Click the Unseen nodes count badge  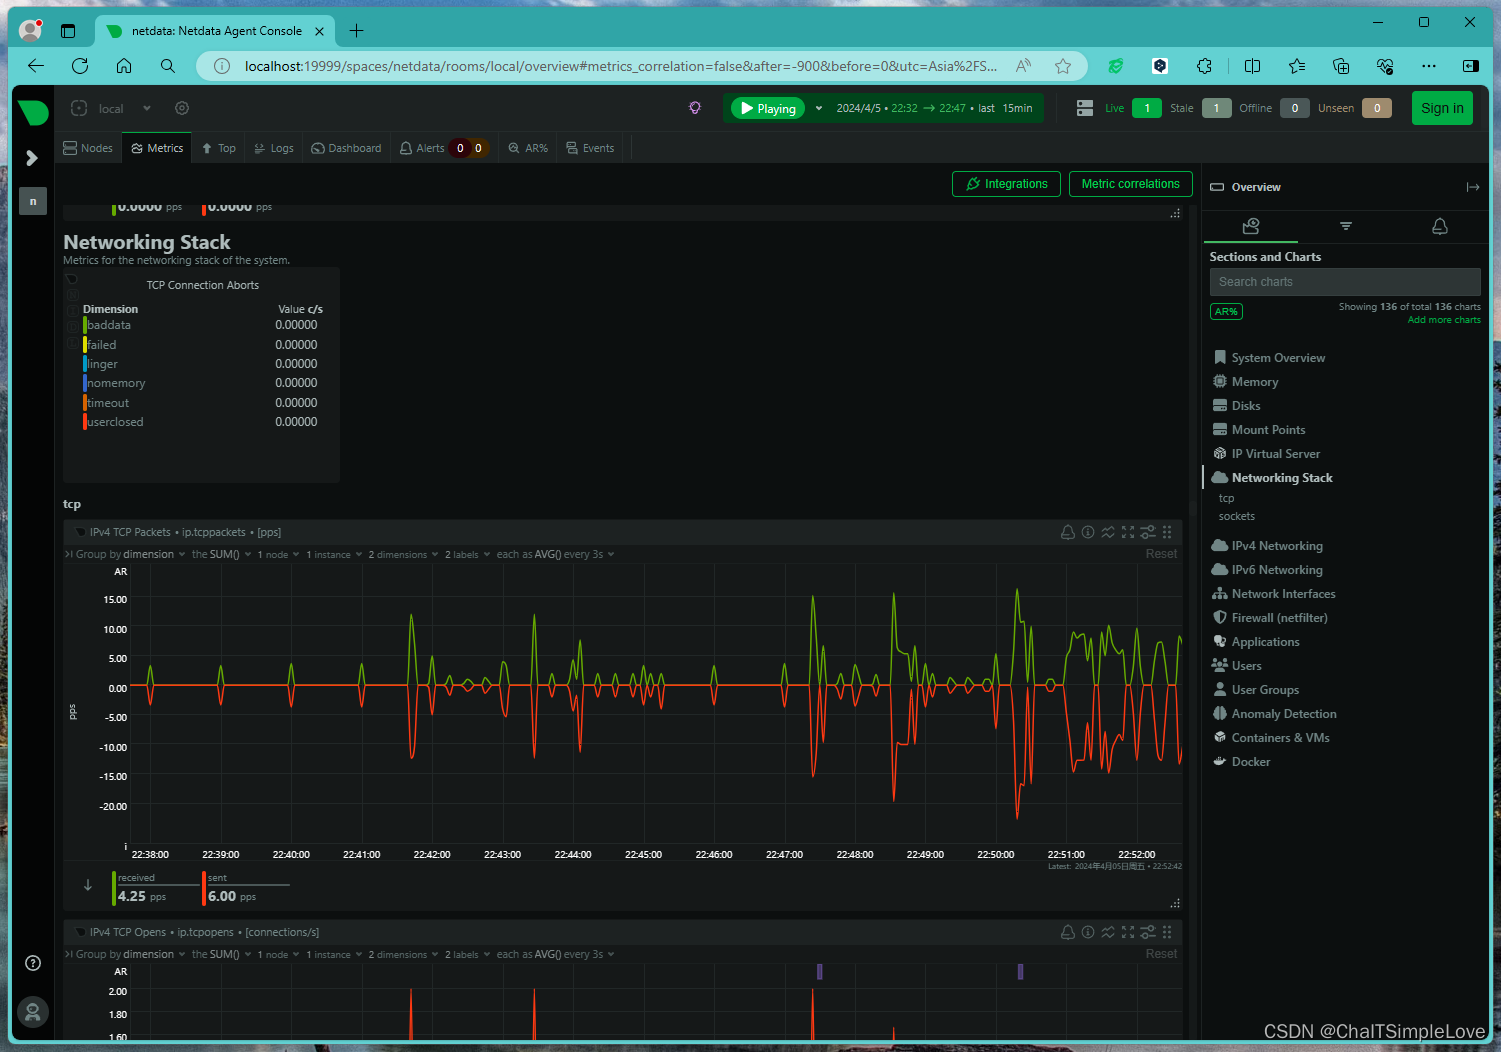(1377, 108)
